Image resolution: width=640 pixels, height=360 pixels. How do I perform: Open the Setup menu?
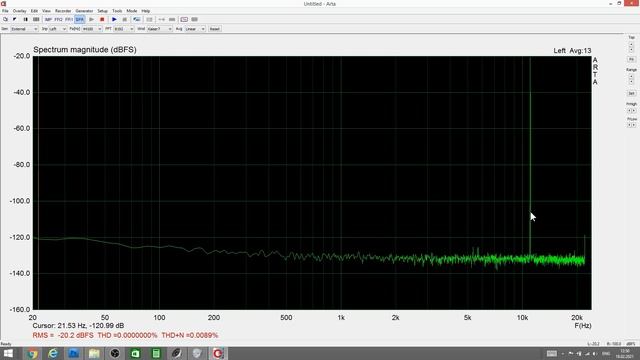[102, 11]
